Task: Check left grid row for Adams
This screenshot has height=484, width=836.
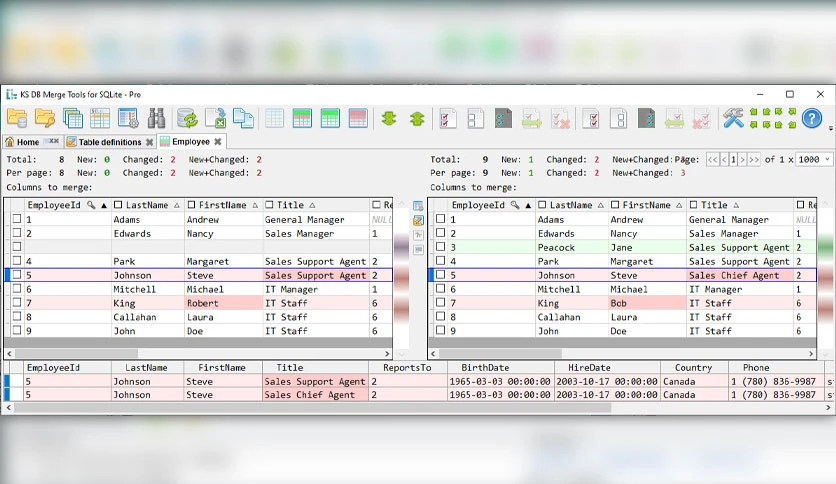Action: point(17,219)
